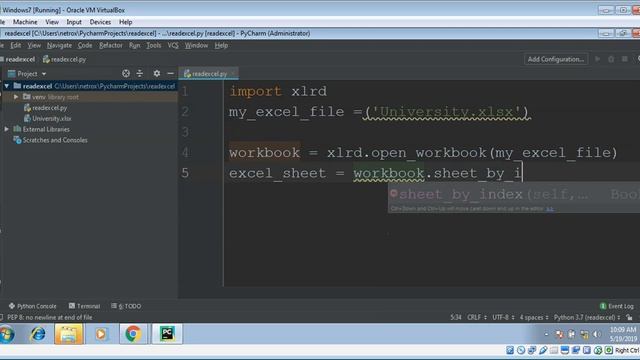
Task: Select University.xlsx in project tree
Action: click(x=51, y=118)
